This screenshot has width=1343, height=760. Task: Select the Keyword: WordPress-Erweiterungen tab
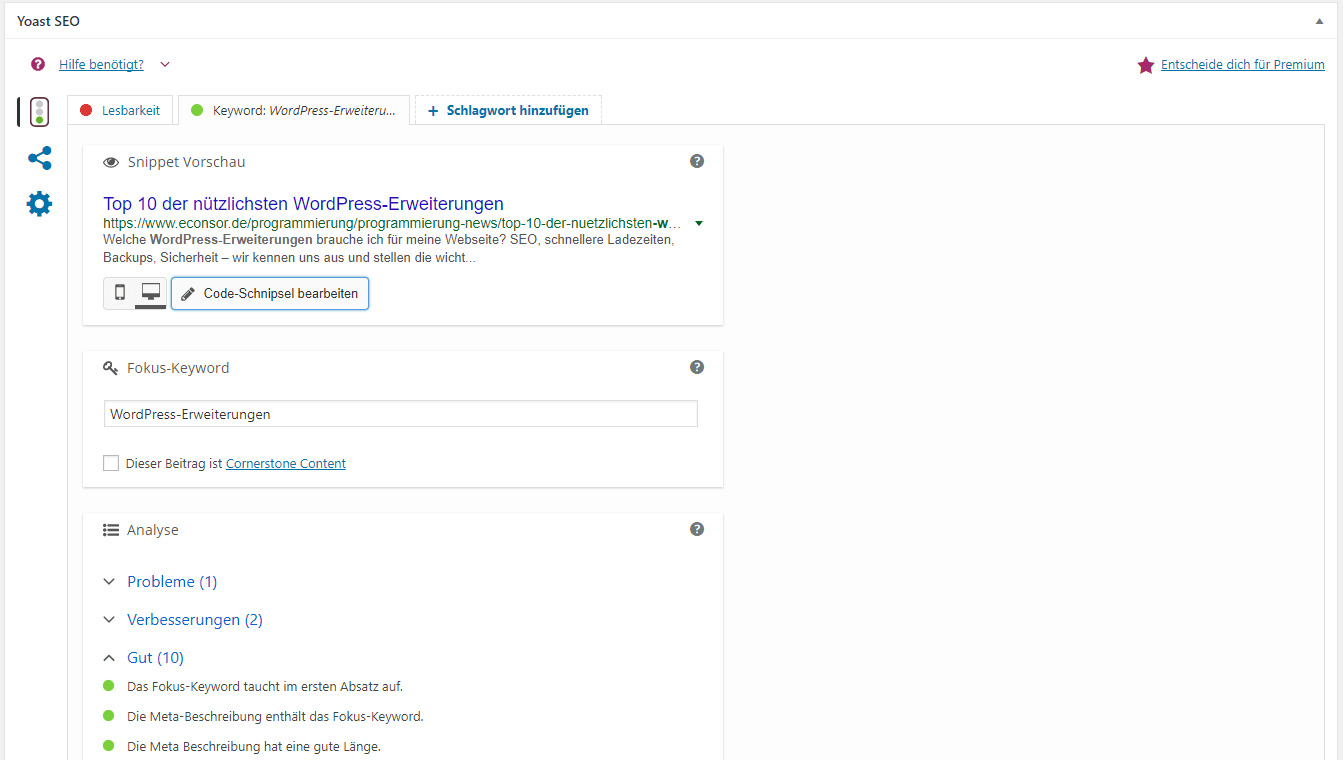293,110
